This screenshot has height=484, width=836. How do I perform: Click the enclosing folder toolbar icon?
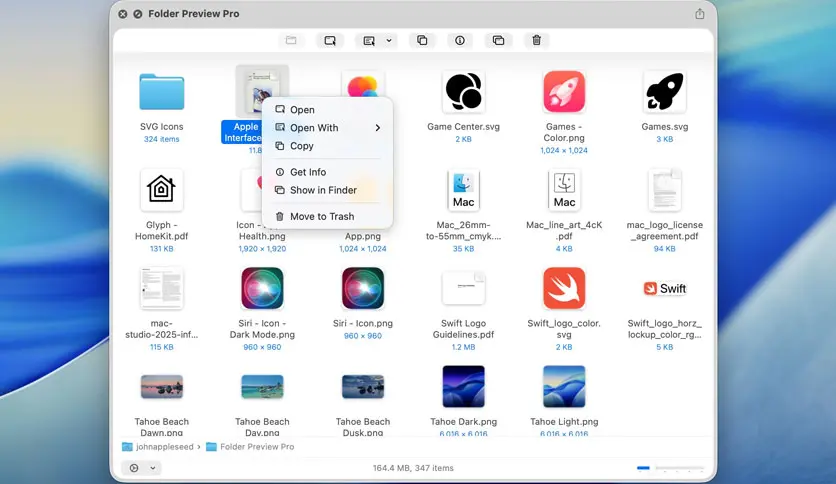tap(291, 41)
